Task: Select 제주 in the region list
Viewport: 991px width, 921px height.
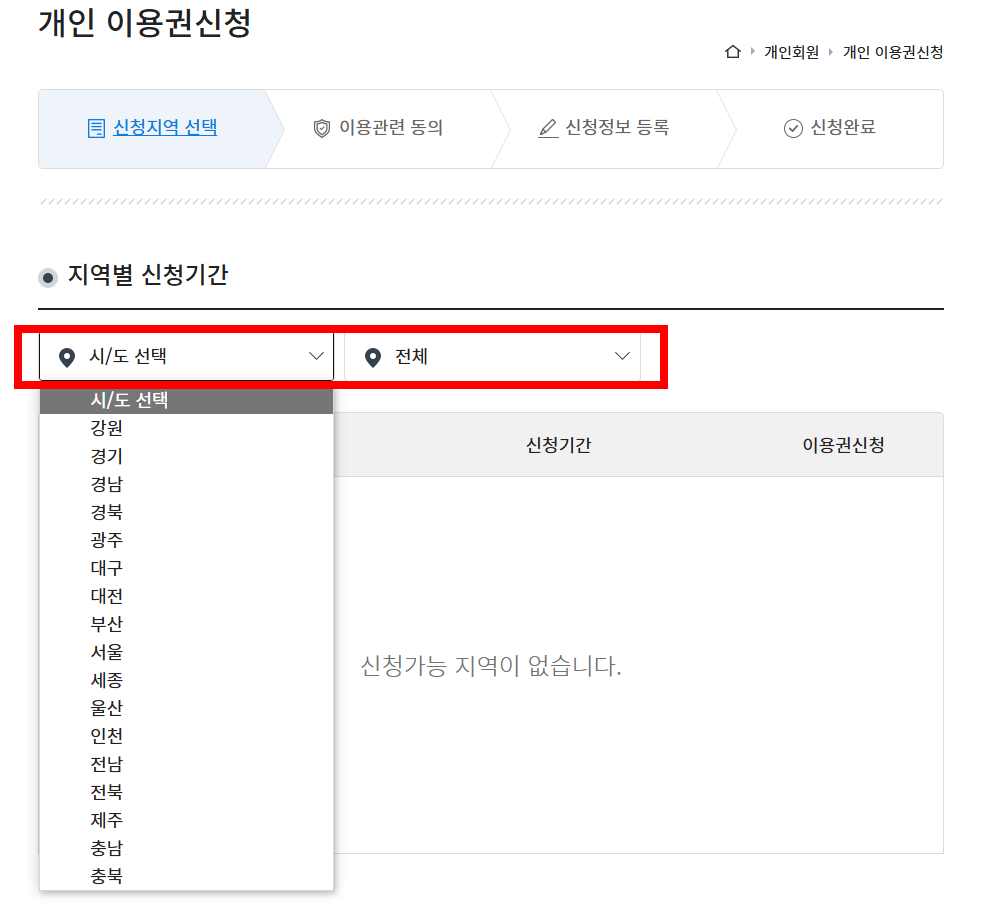Action: (186, 820)
